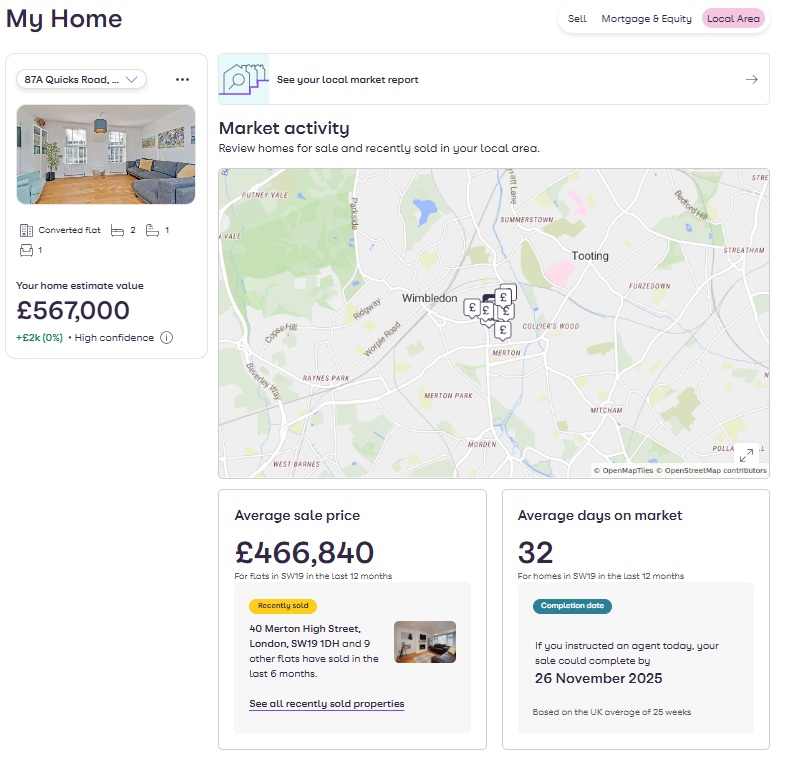Open See your local market report

(347, 80)
